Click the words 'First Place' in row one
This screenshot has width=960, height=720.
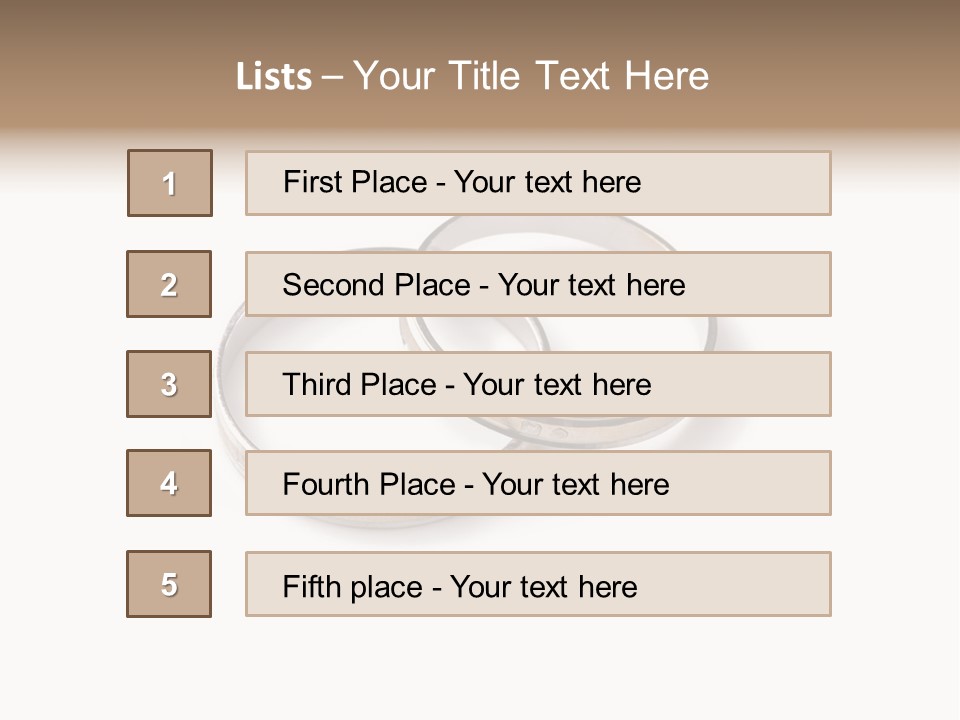tap(355, 182)
